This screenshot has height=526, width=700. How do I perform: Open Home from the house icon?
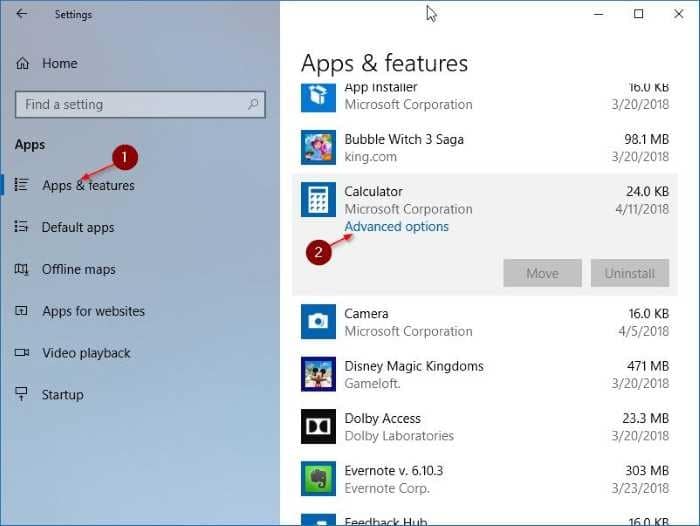tap(22, 64)
